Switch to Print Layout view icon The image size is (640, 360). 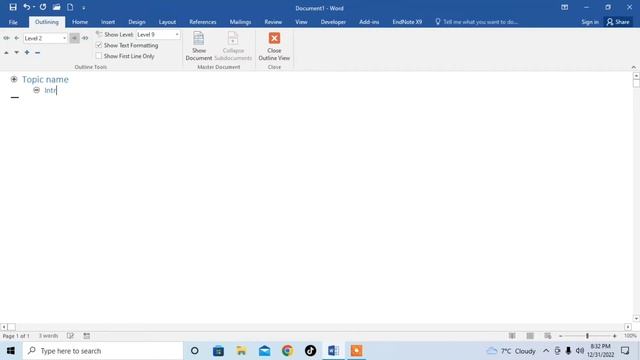click(530, 336)
